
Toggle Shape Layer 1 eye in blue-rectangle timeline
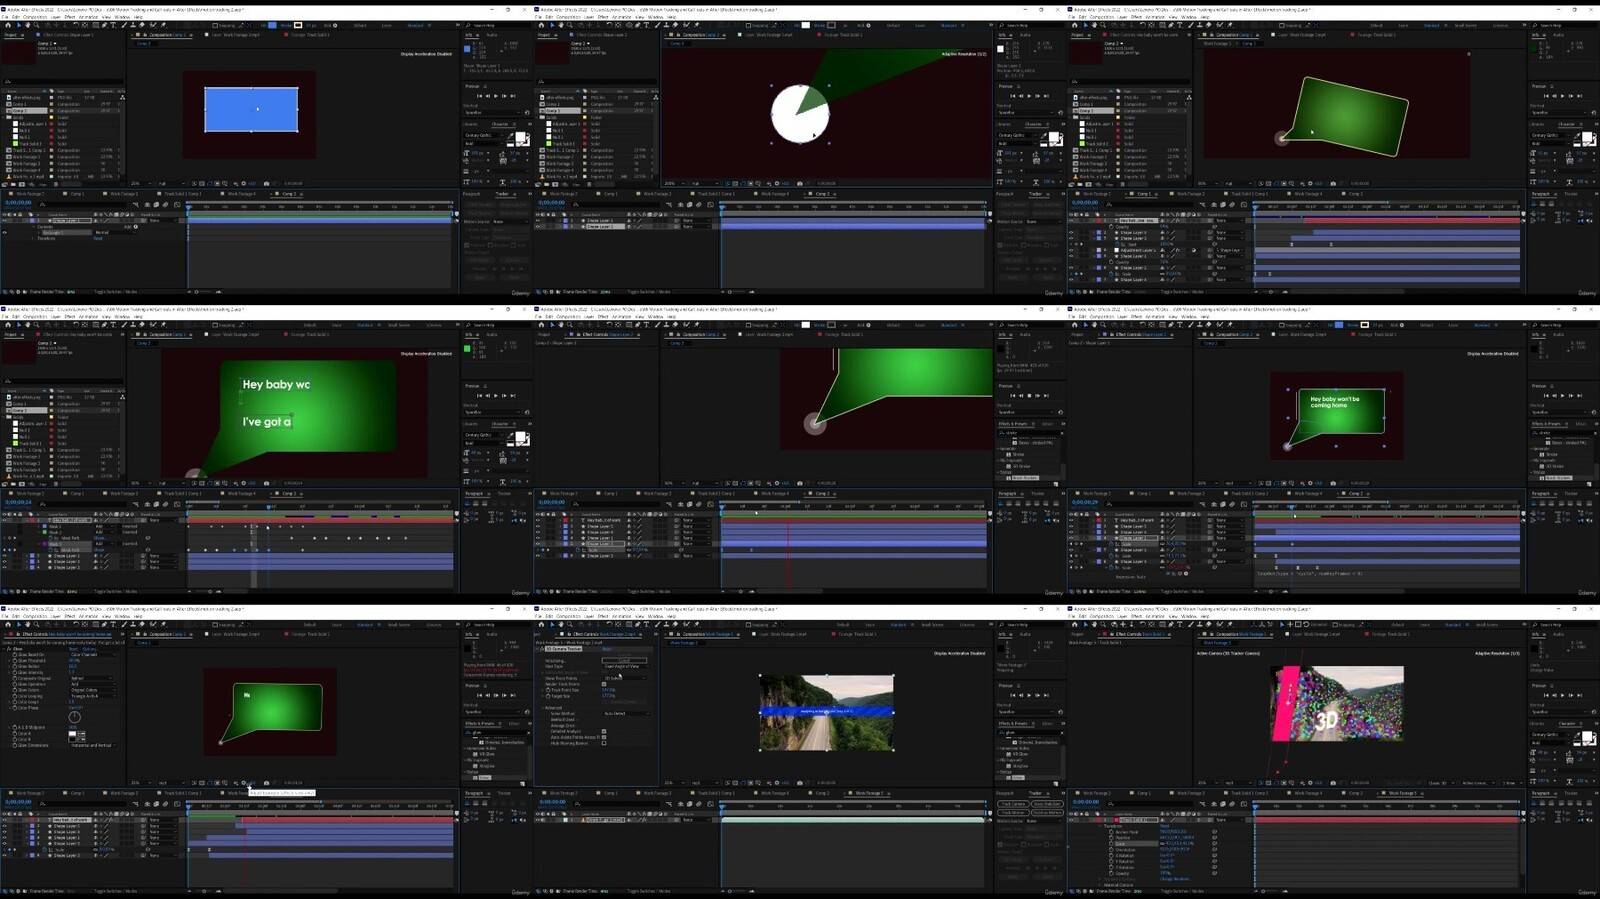4,220
